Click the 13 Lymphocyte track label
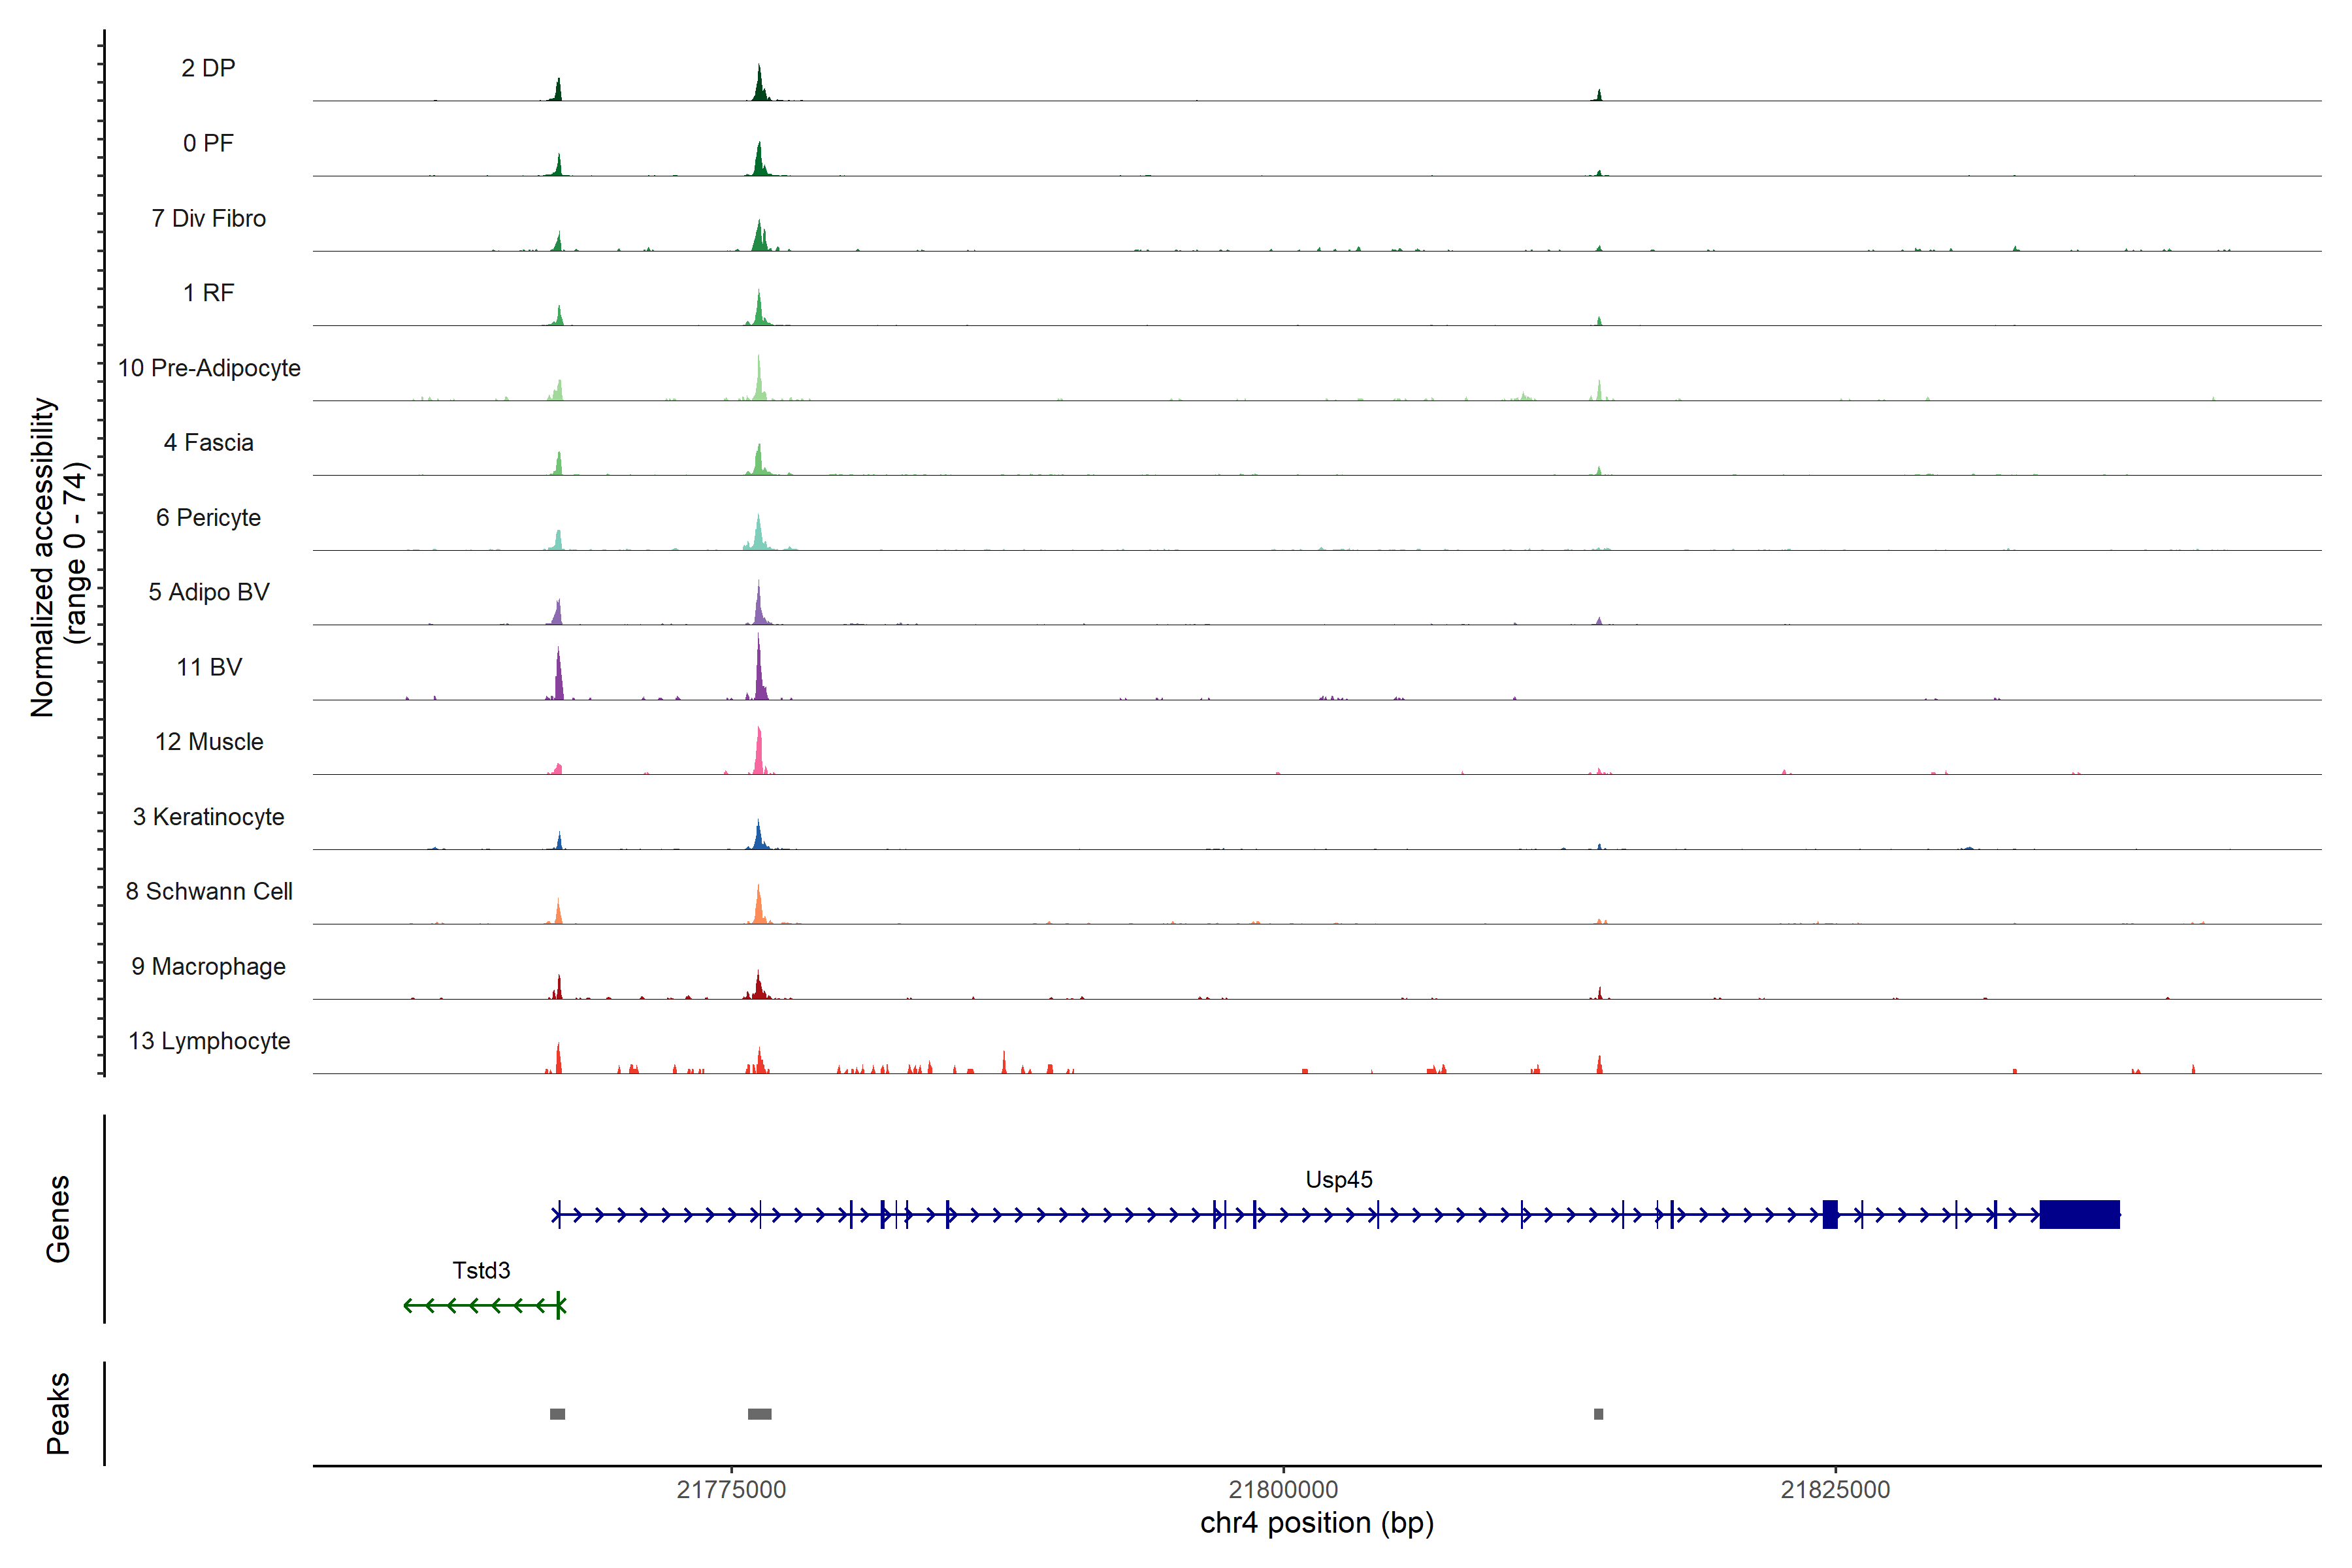 pyautogui.click(x=209, y=1041)
